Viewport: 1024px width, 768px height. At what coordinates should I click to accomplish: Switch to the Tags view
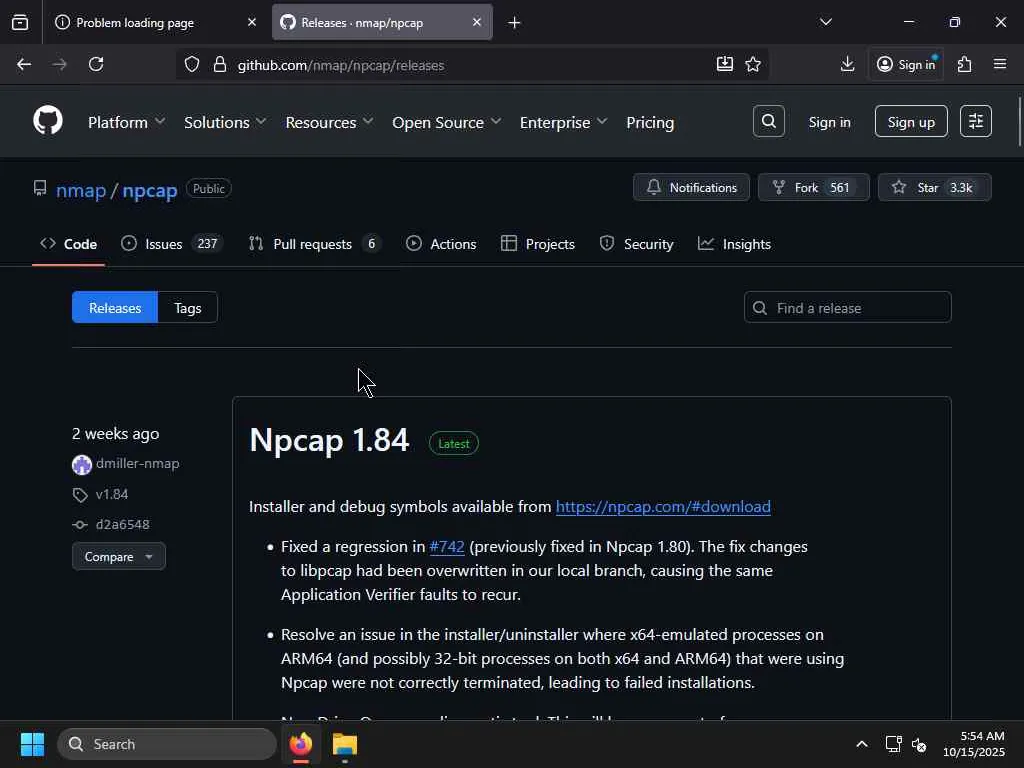pyautogui.click(x=187, y=308)
